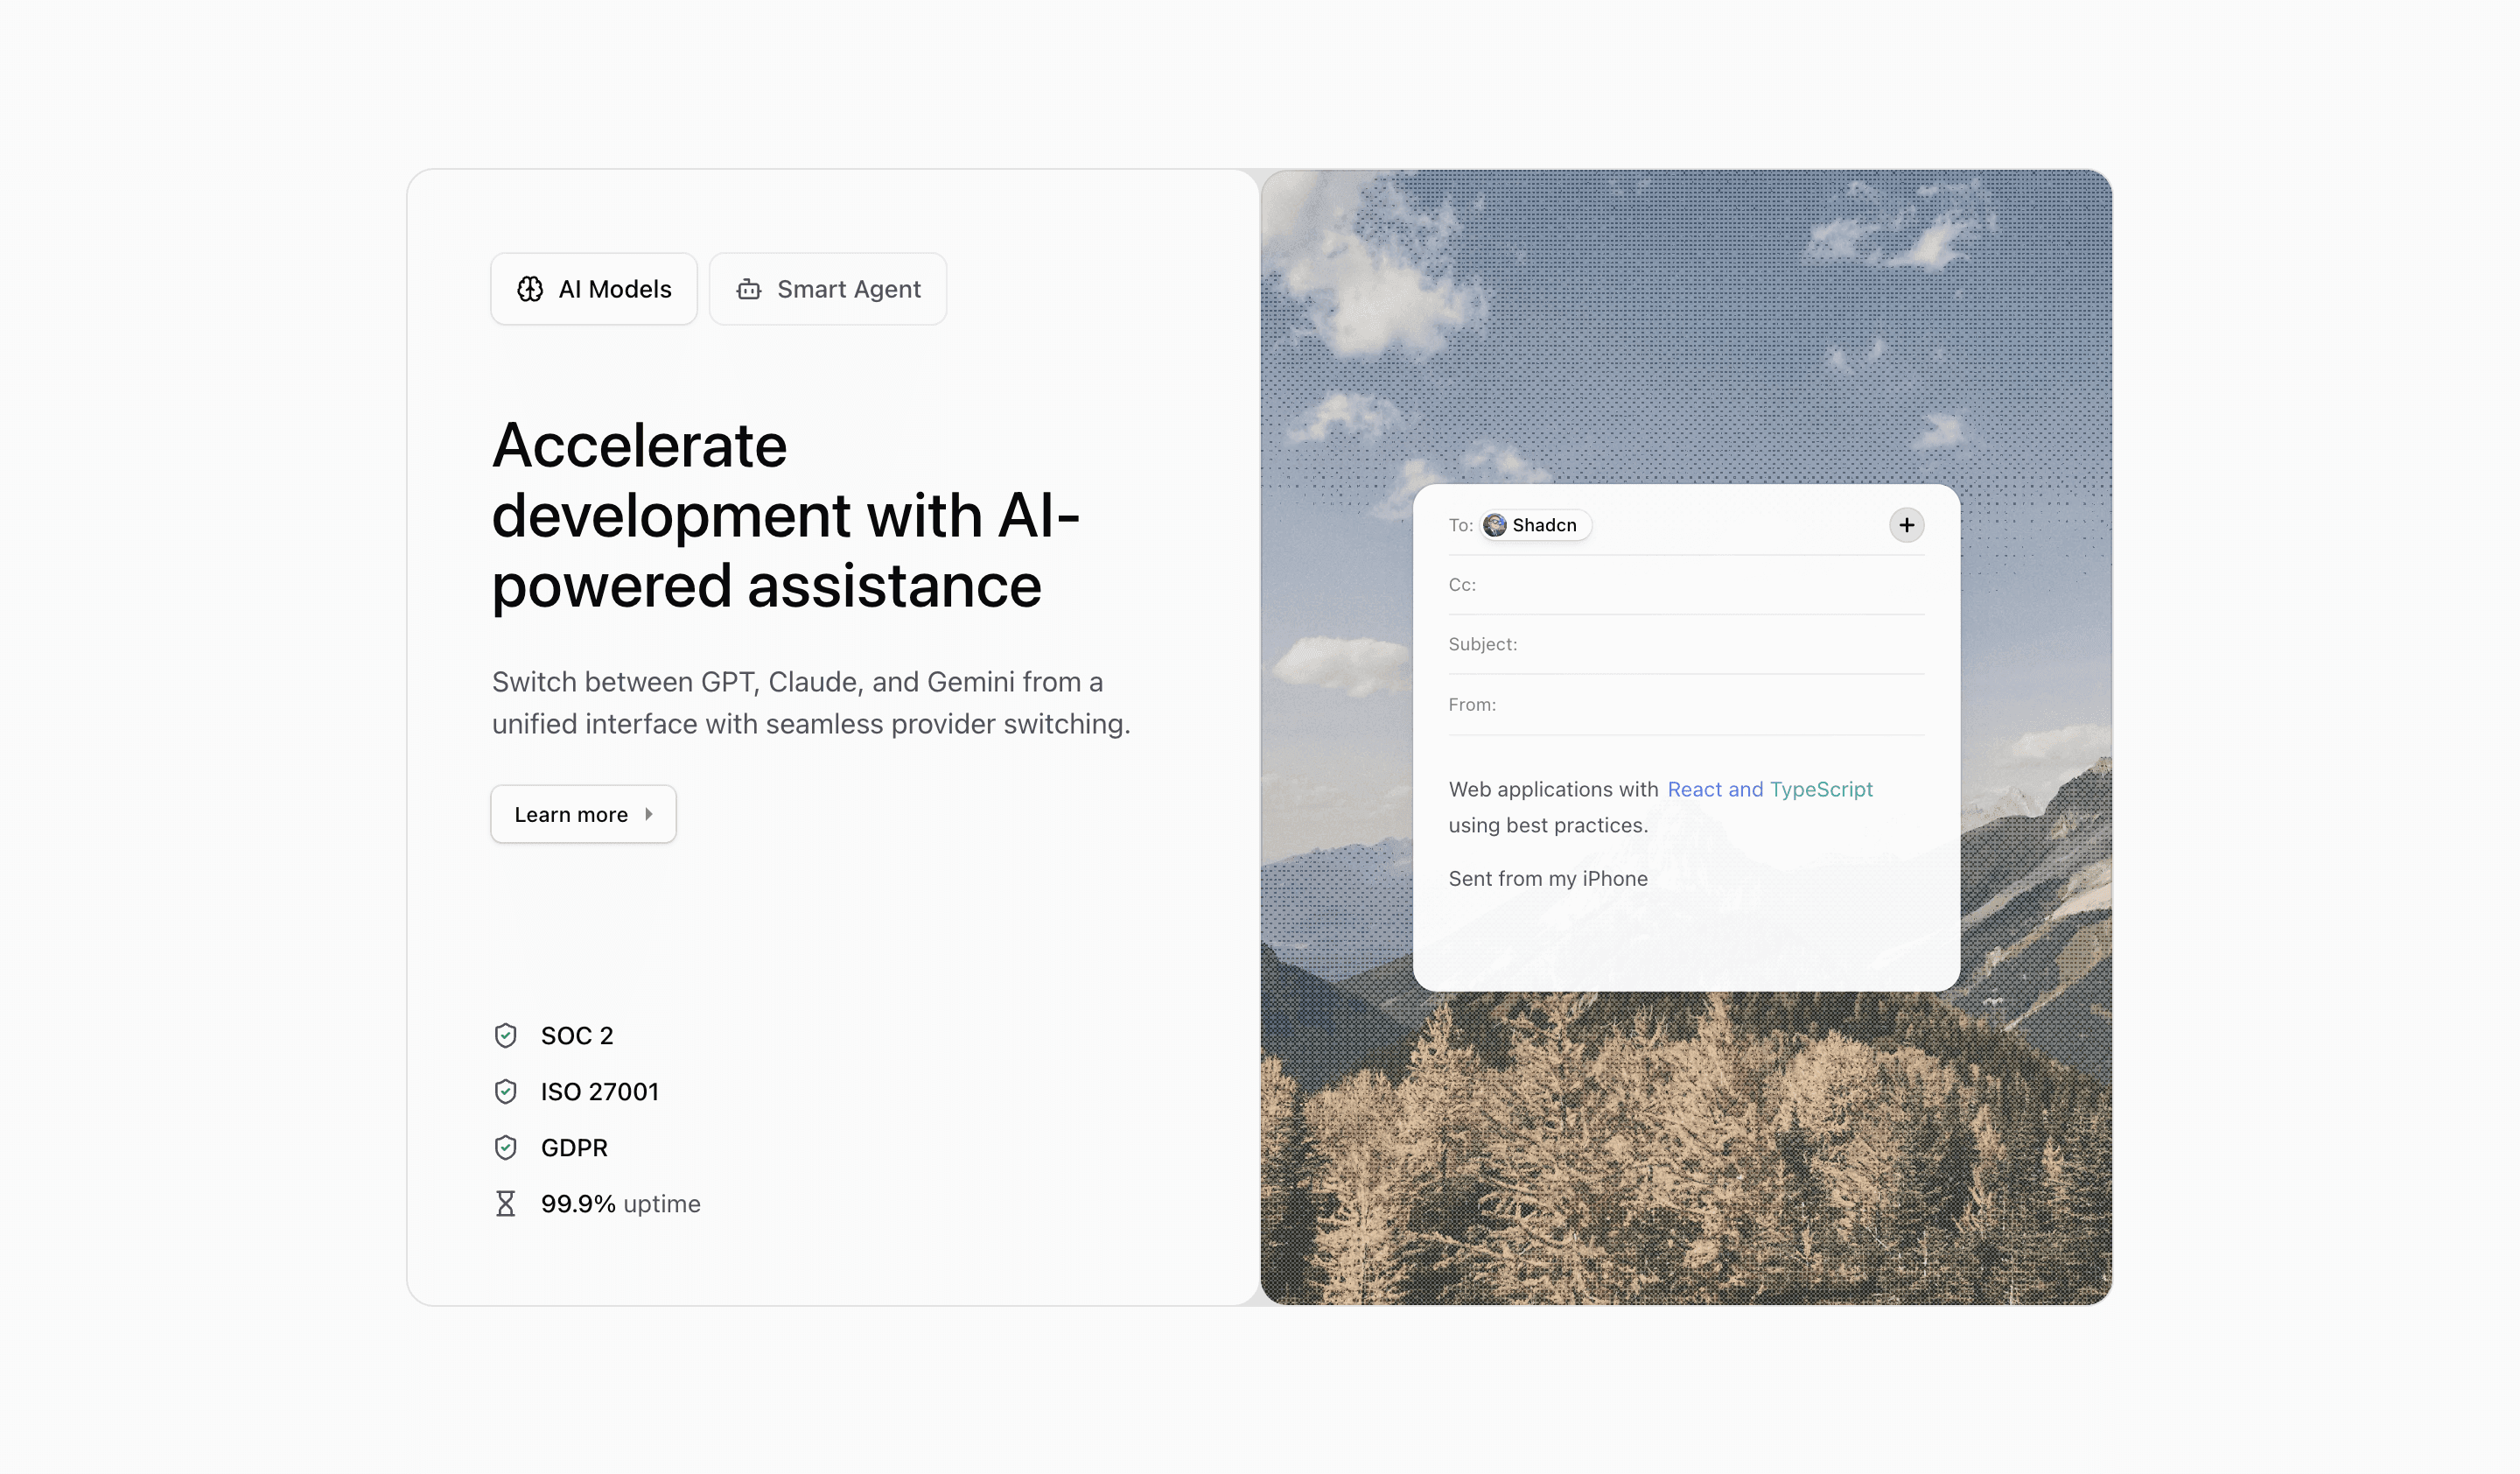2520x1474 pixels.
Task: Click the Learn more button
Action: [583, 814]
